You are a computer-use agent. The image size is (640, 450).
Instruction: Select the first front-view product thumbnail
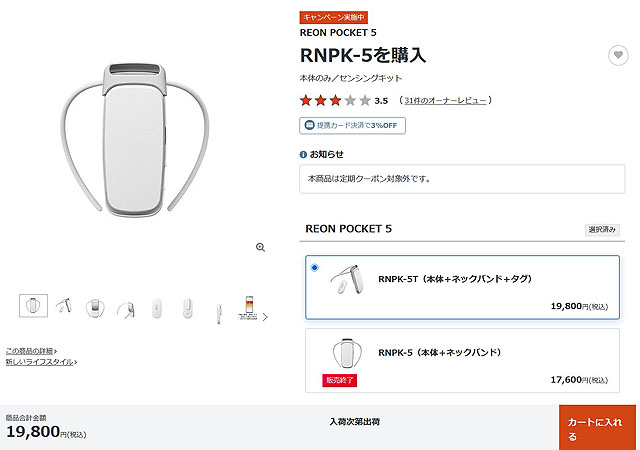[x=33, y=305]
